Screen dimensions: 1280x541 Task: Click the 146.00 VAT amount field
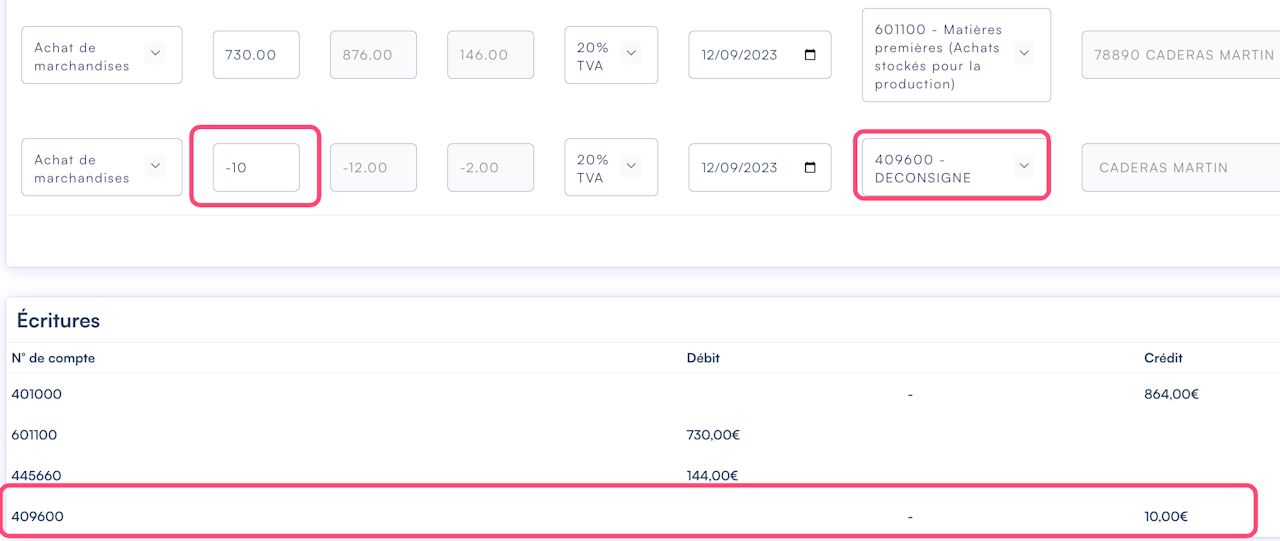click(x=491, y=55)
